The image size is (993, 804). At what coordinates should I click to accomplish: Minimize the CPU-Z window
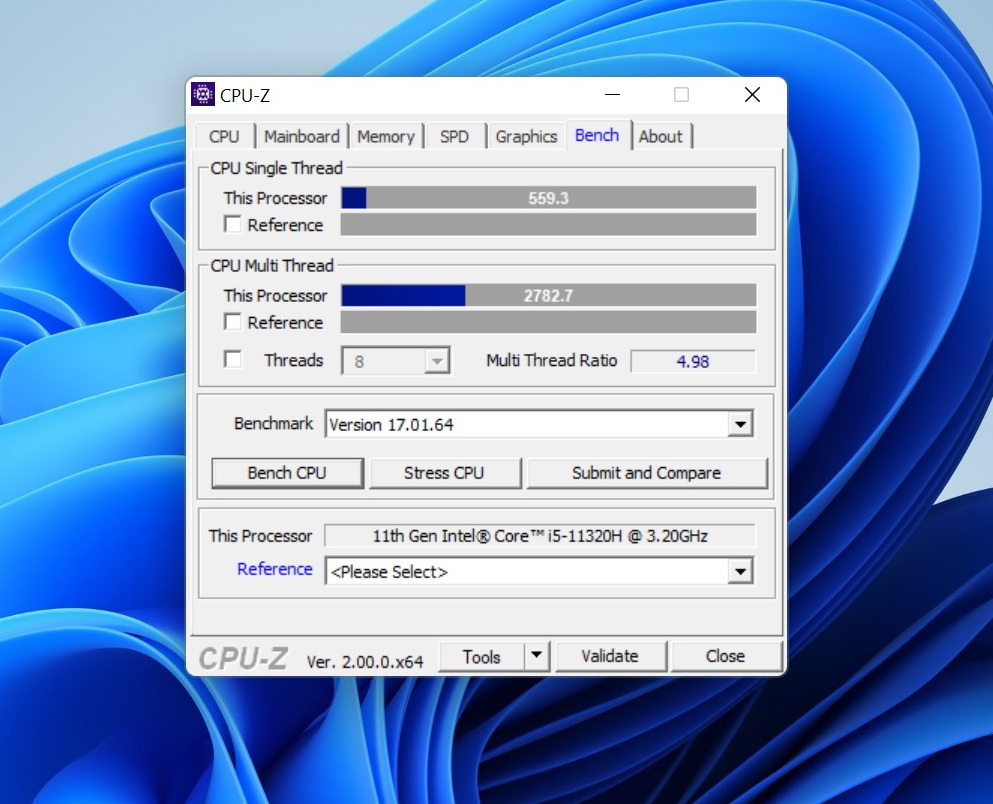(612, 95)
